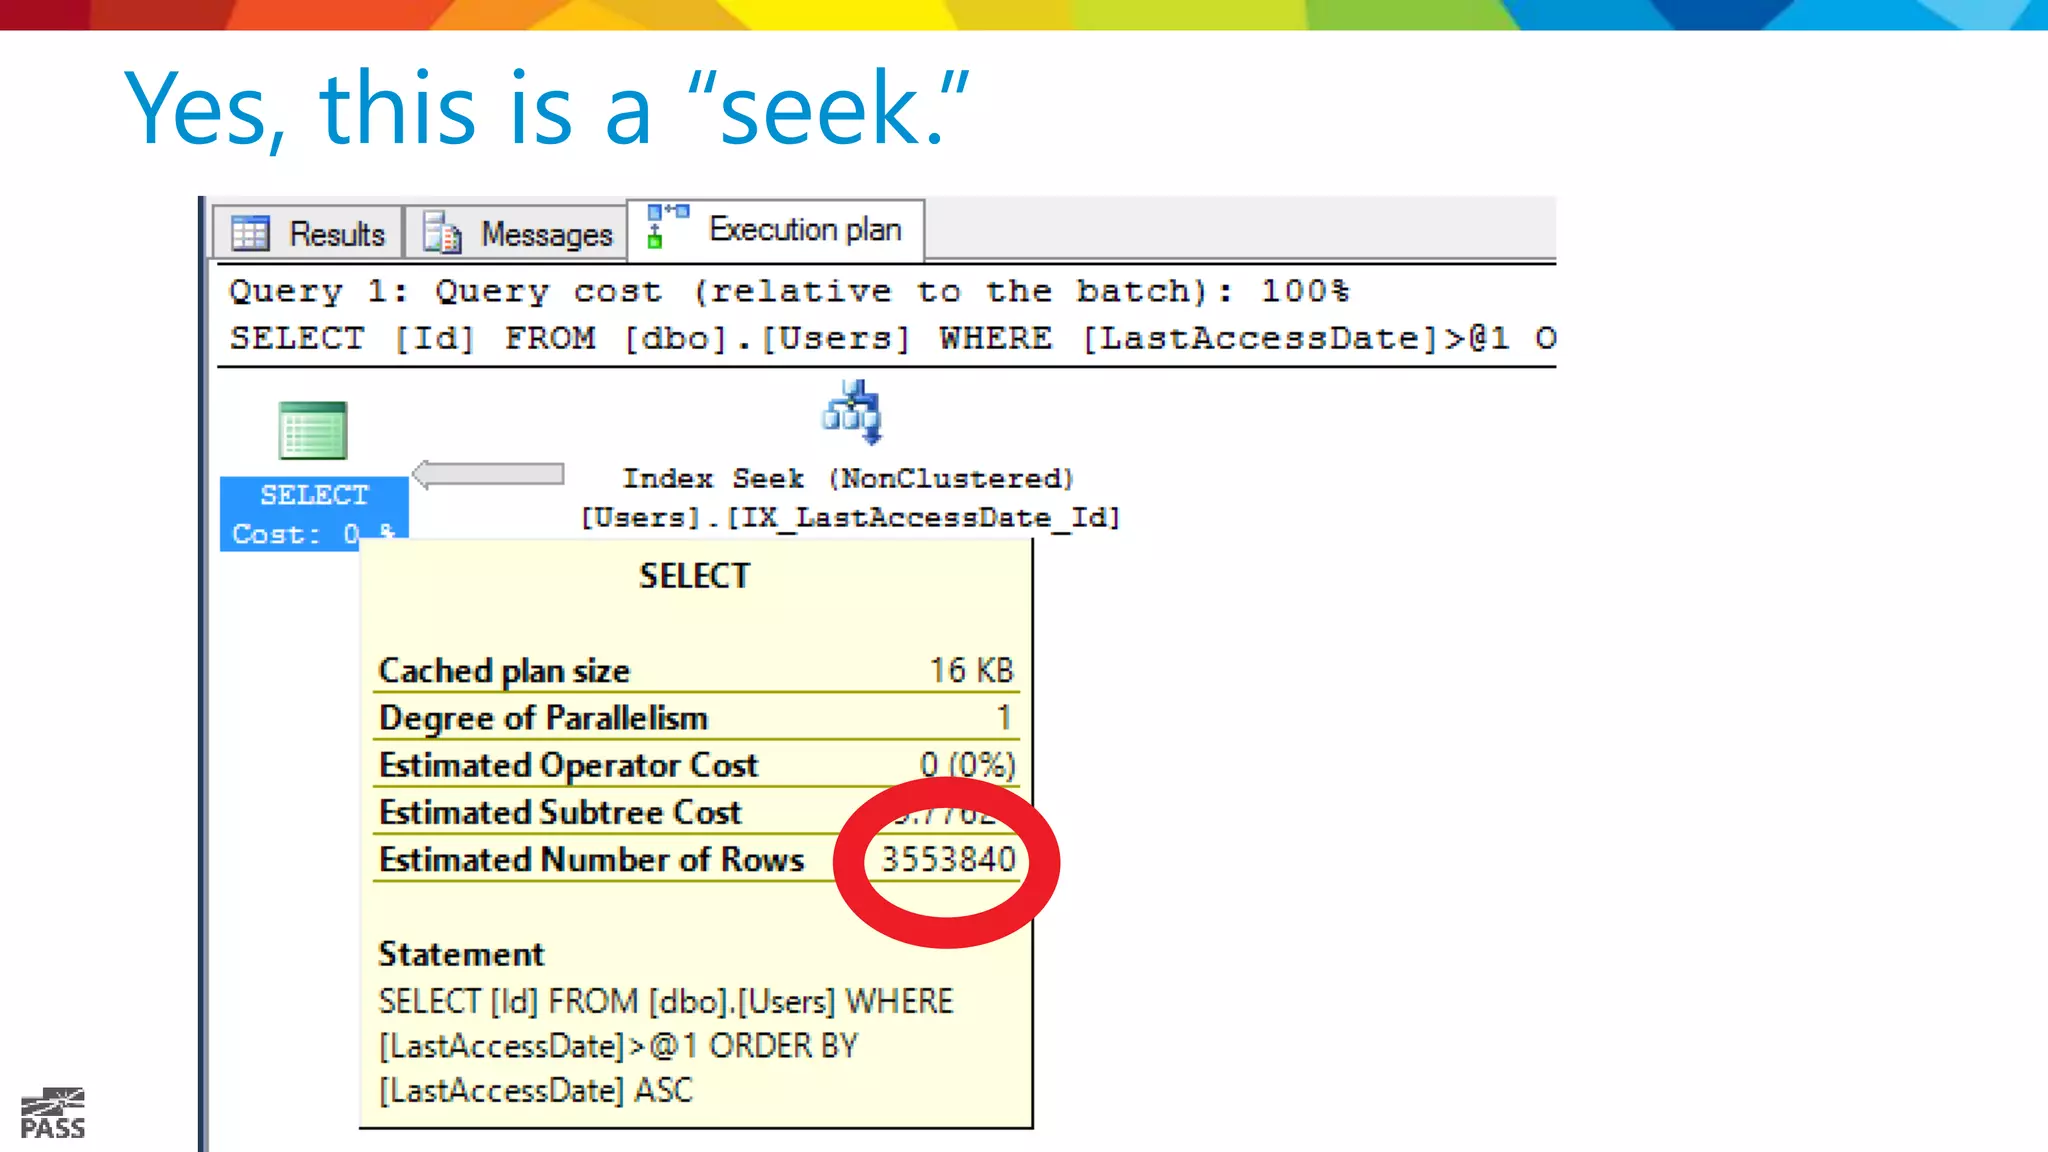The width and height of the screenshot is (2048, 1152).
Task: Click the Degree of Parallelism row
Action: click(x=696, y=717)
